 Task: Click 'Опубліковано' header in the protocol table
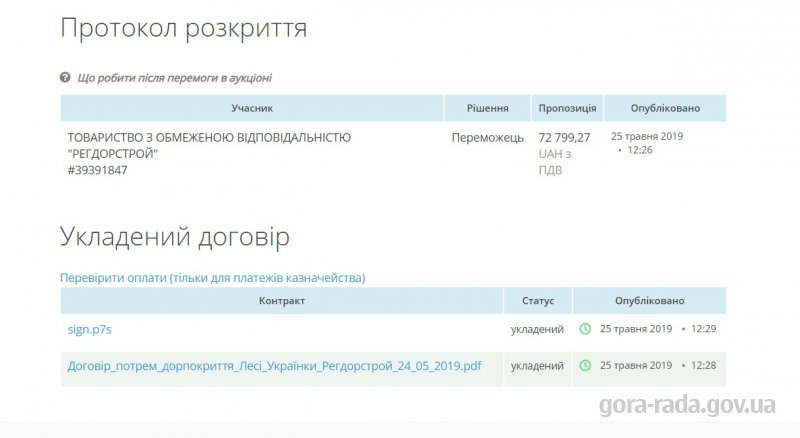click(665, 108)
